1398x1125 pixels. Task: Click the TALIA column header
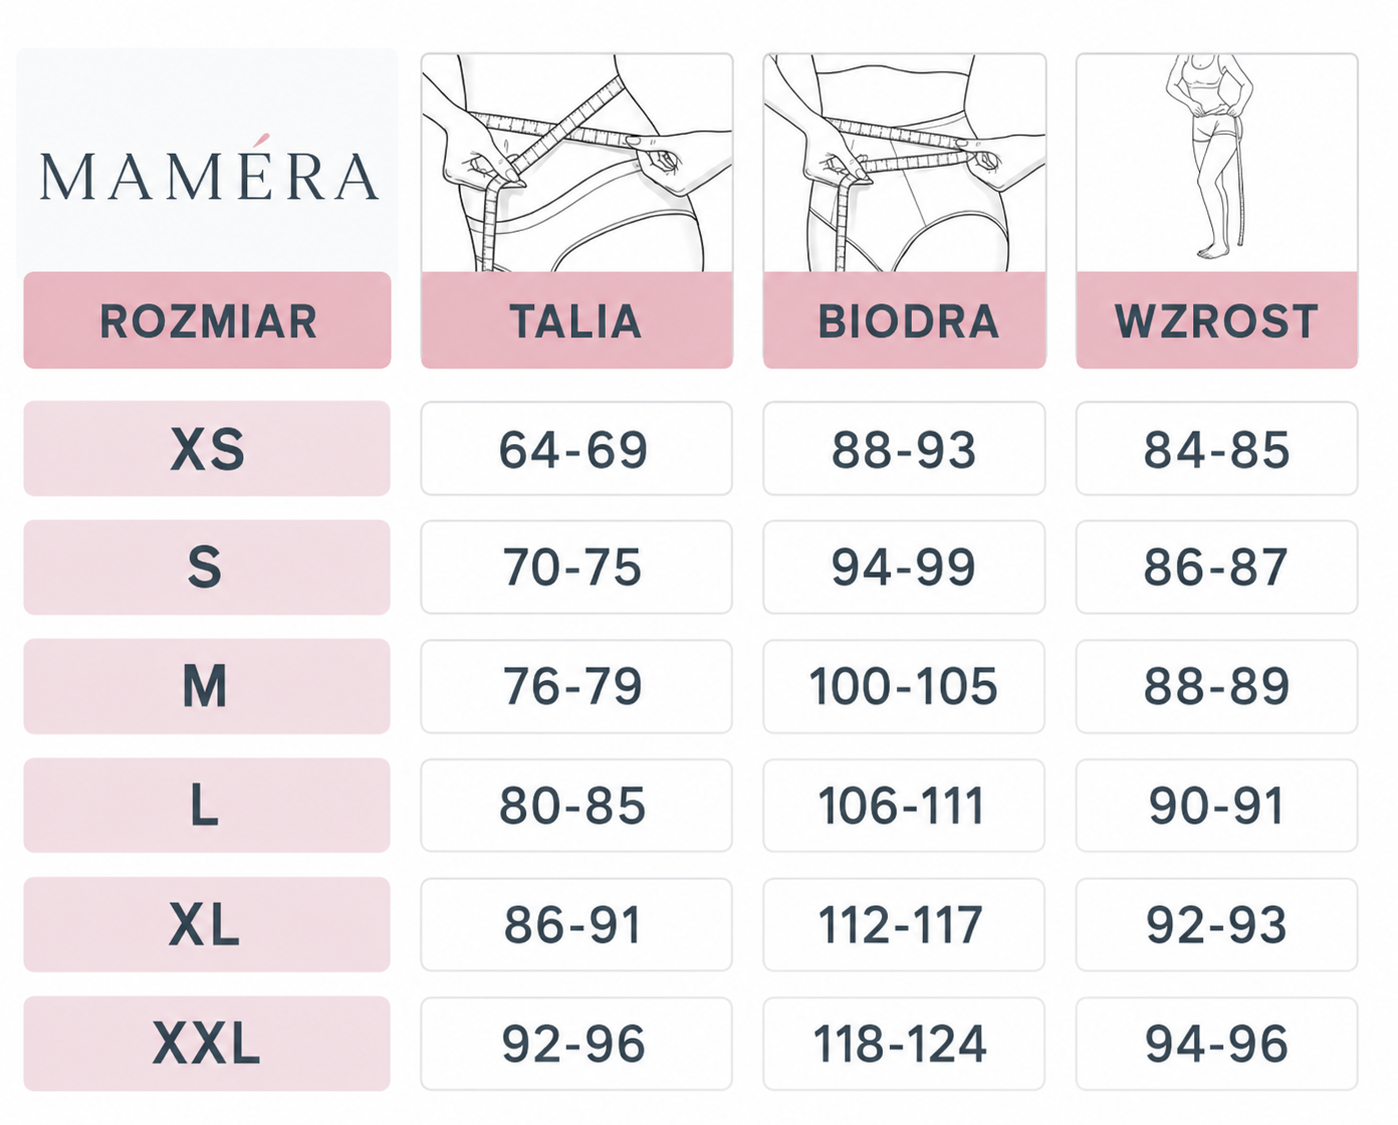(577, 320)
